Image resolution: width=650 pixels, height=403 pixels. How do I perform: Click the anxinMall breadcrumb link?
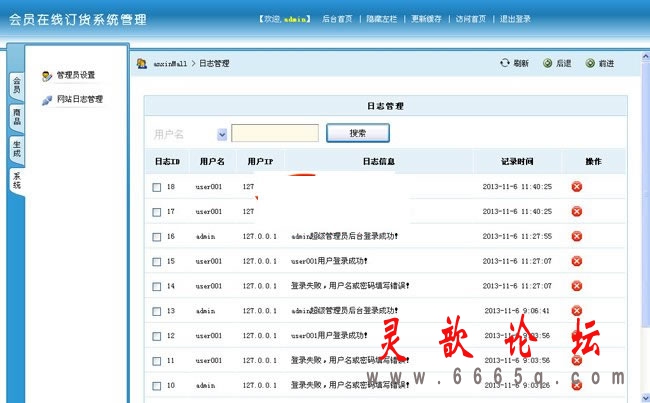click(170, 64)
